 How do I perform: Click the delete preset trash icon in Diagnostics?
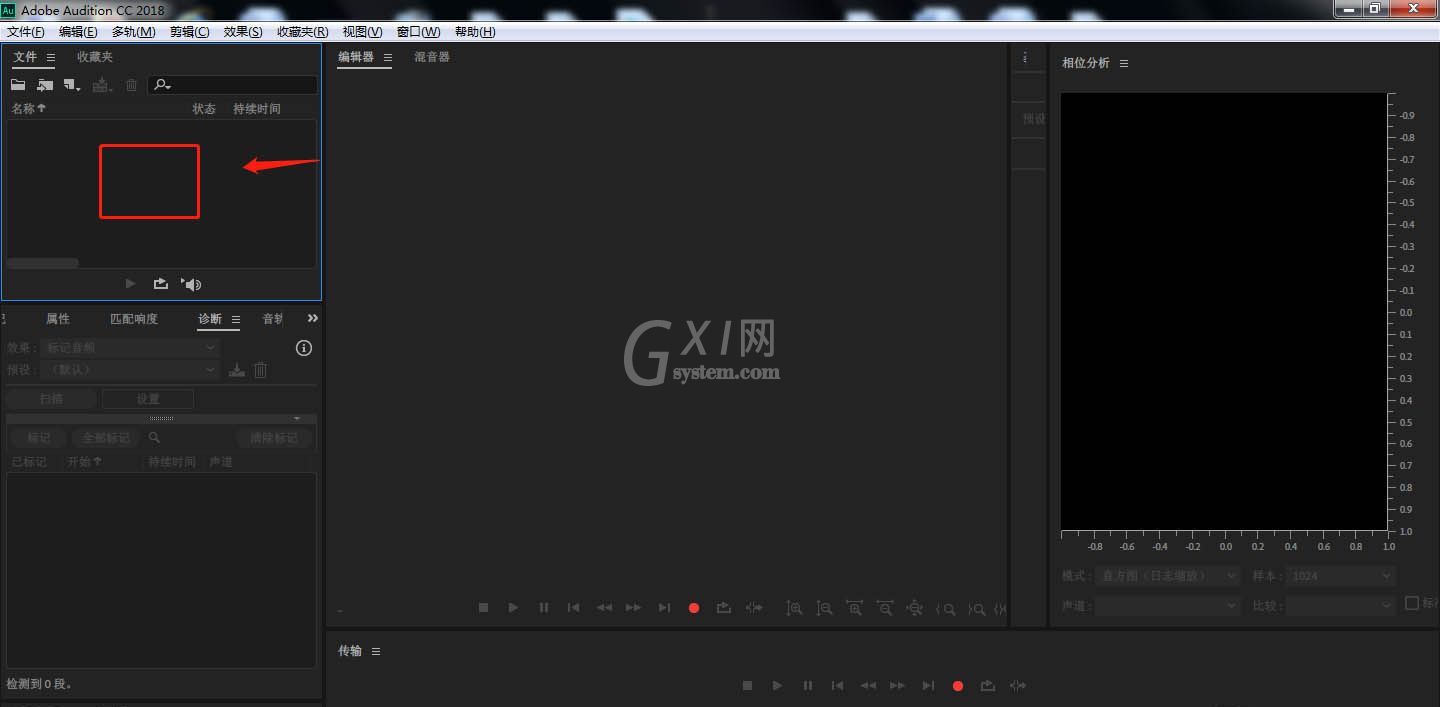[x=260, y=370]
